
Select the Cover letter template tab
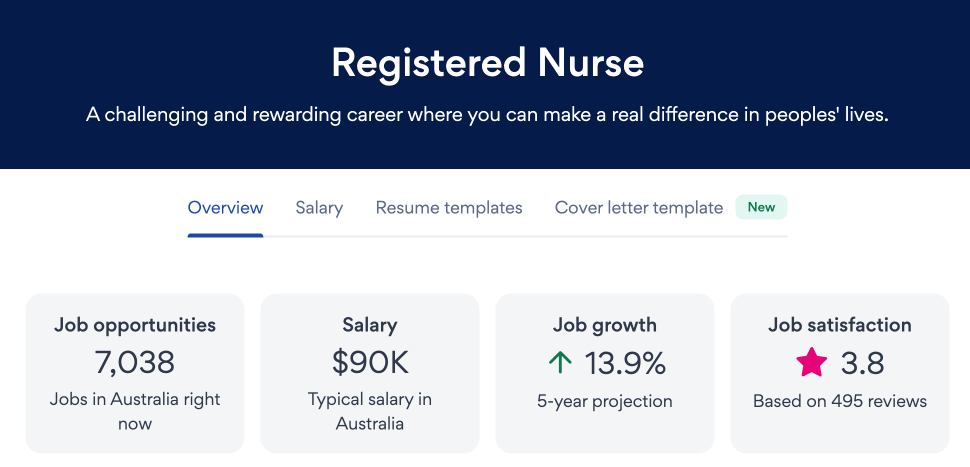pos(638,208)
